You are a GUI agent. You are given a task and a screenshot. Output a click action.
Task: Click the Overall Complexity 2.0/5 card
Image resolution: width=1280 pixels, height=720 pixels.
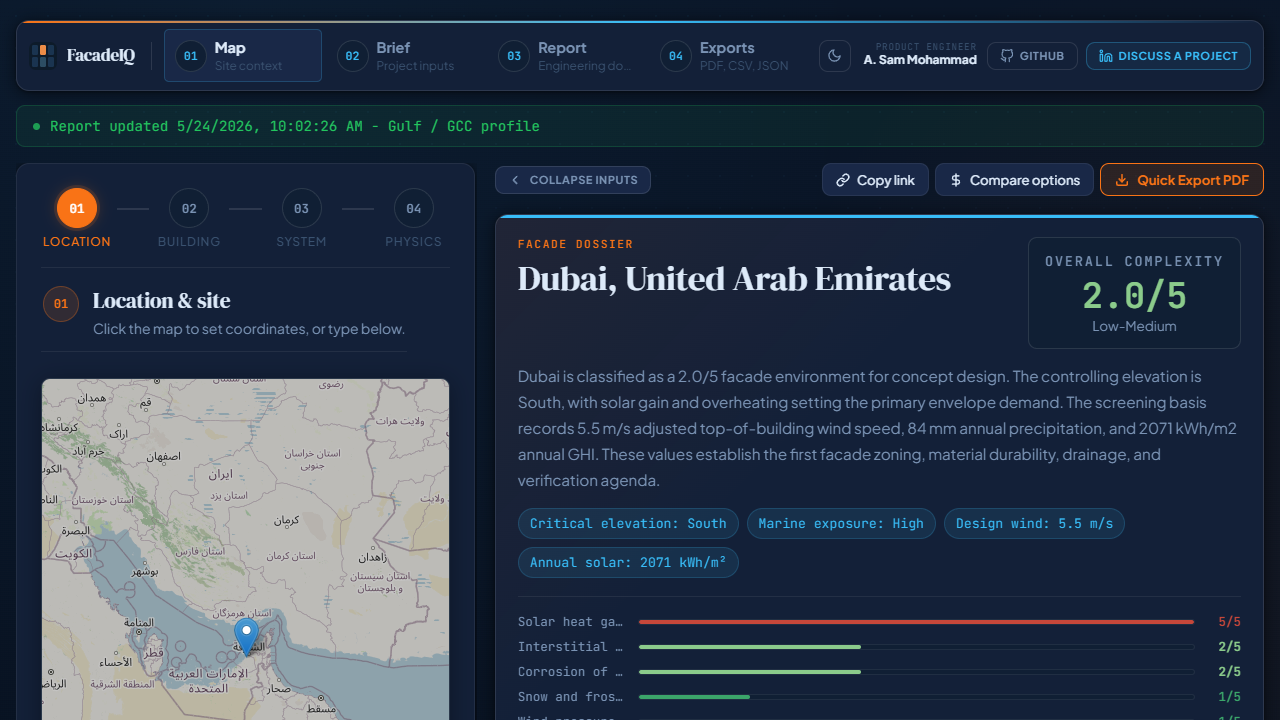coord(1134,293)
